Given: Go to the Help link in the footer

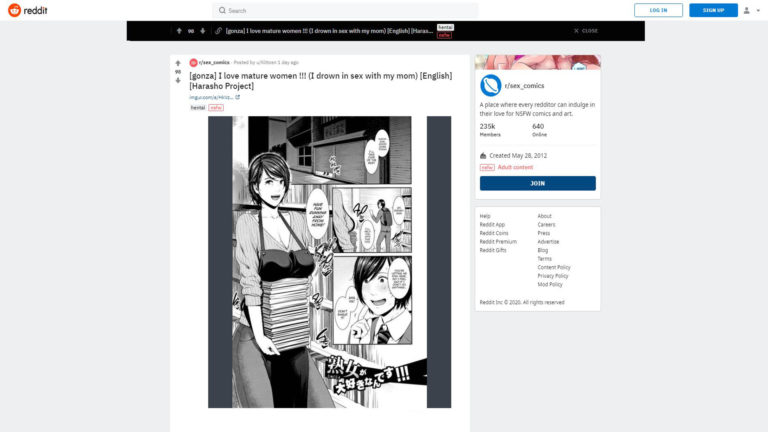Looking at the screenshot, I should [485, 216].
